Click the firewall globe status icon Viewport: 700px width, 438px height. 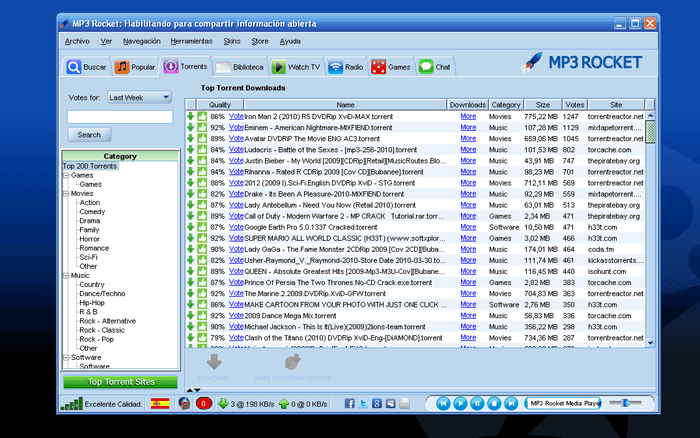(x=184, y=404)
